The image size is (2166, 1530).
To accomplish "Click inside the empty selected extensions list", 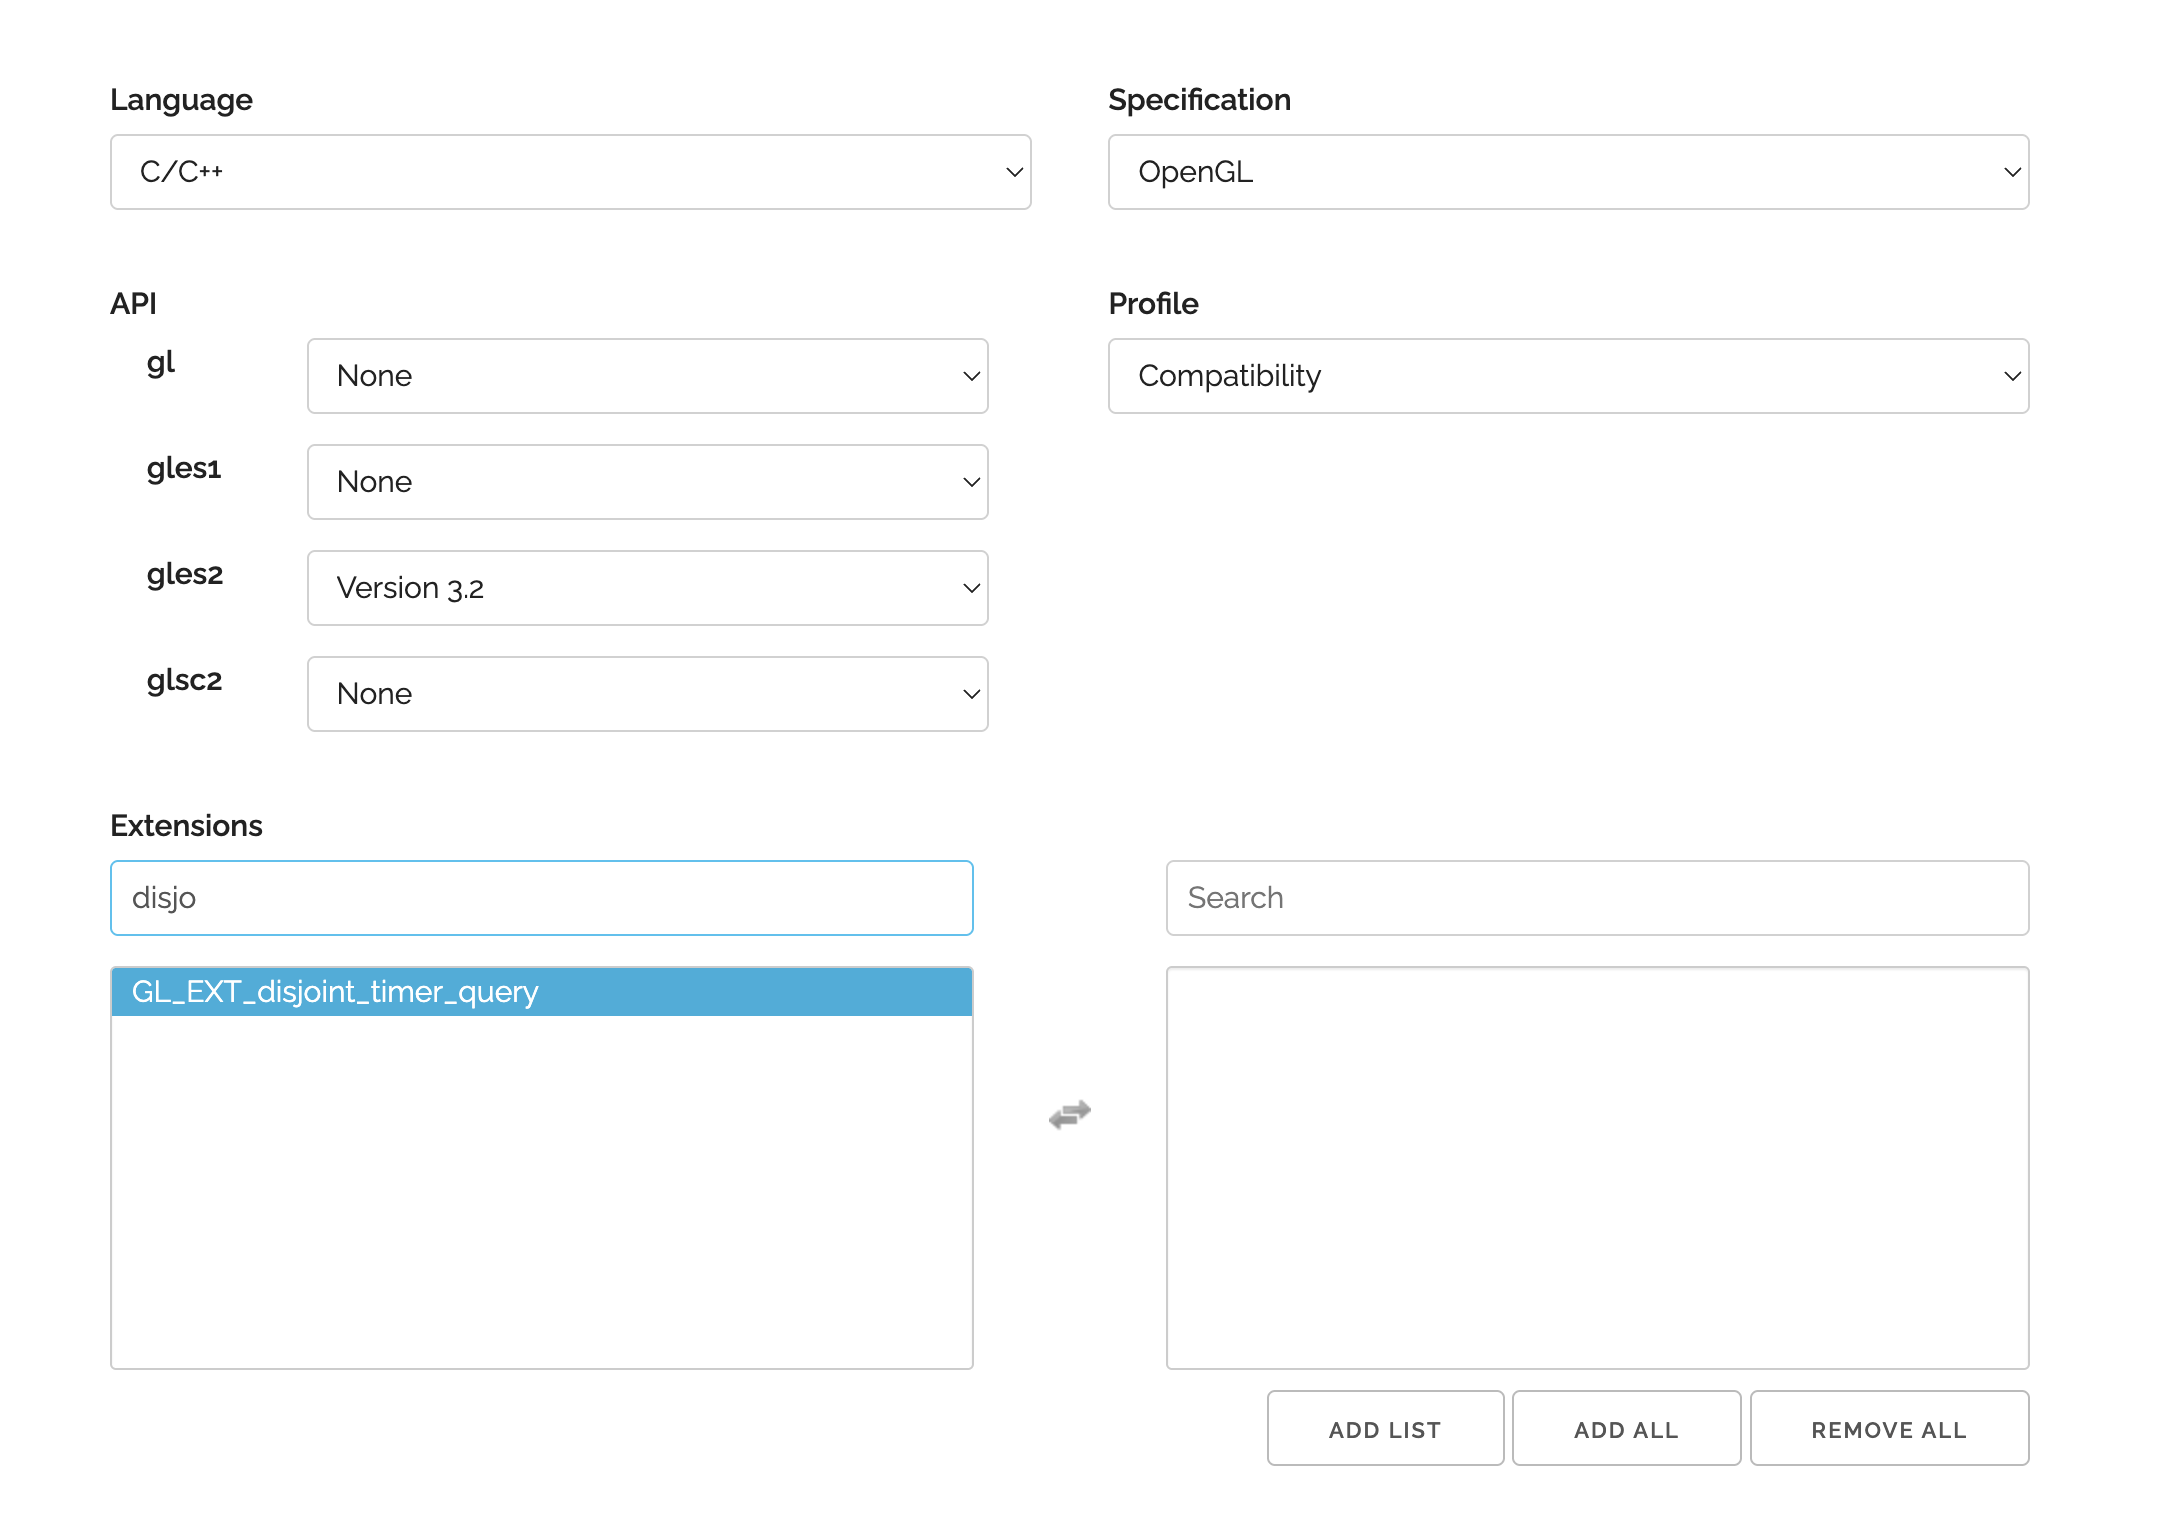I will tap(1597, 1167).
